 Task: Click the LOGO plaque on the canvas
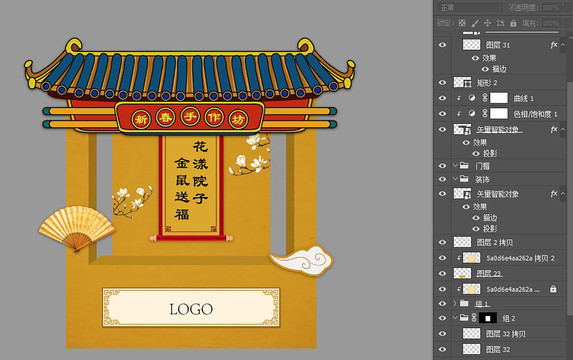click(191, 307)
